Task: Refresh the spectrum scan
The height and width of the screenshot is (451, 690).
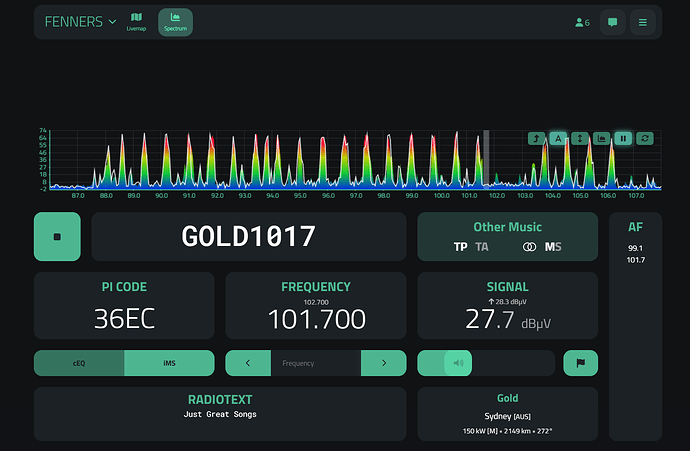Action: pos(645,138)
